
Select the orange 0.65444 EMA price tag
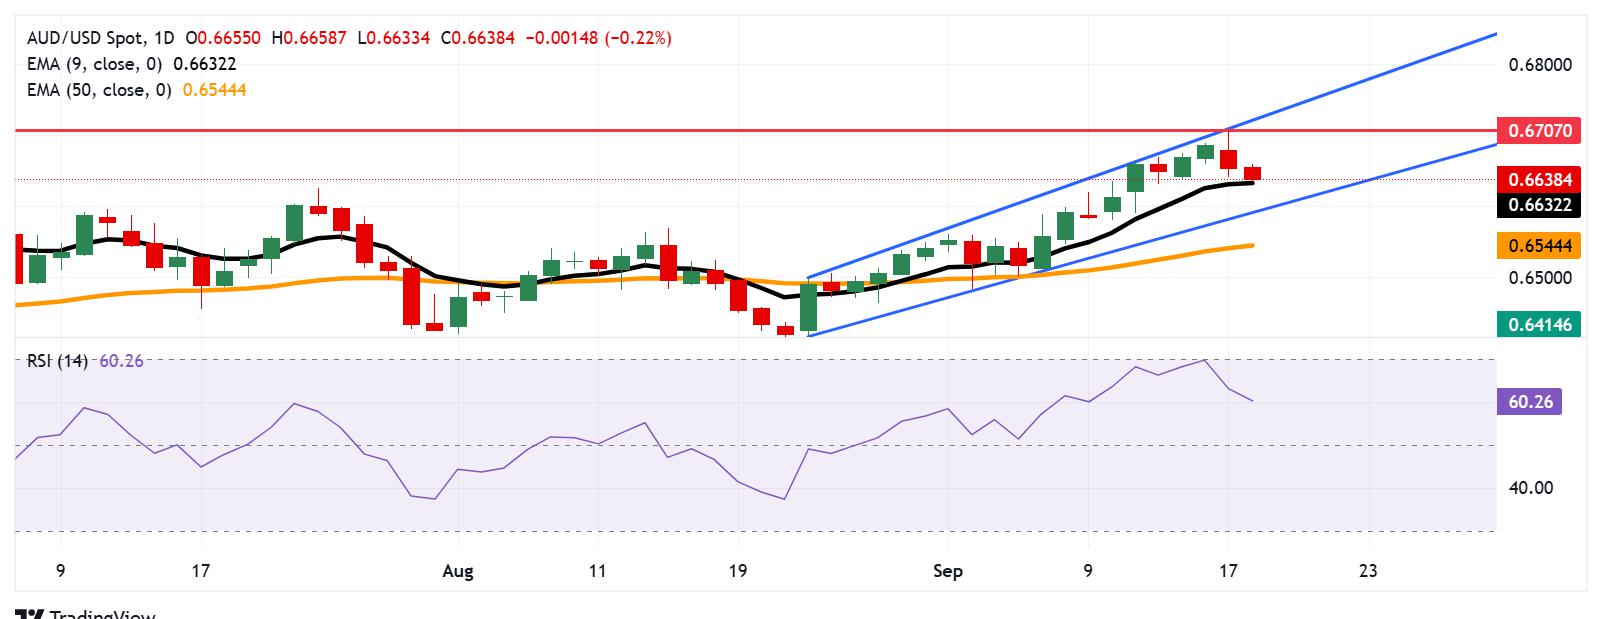pos(1538,245)
